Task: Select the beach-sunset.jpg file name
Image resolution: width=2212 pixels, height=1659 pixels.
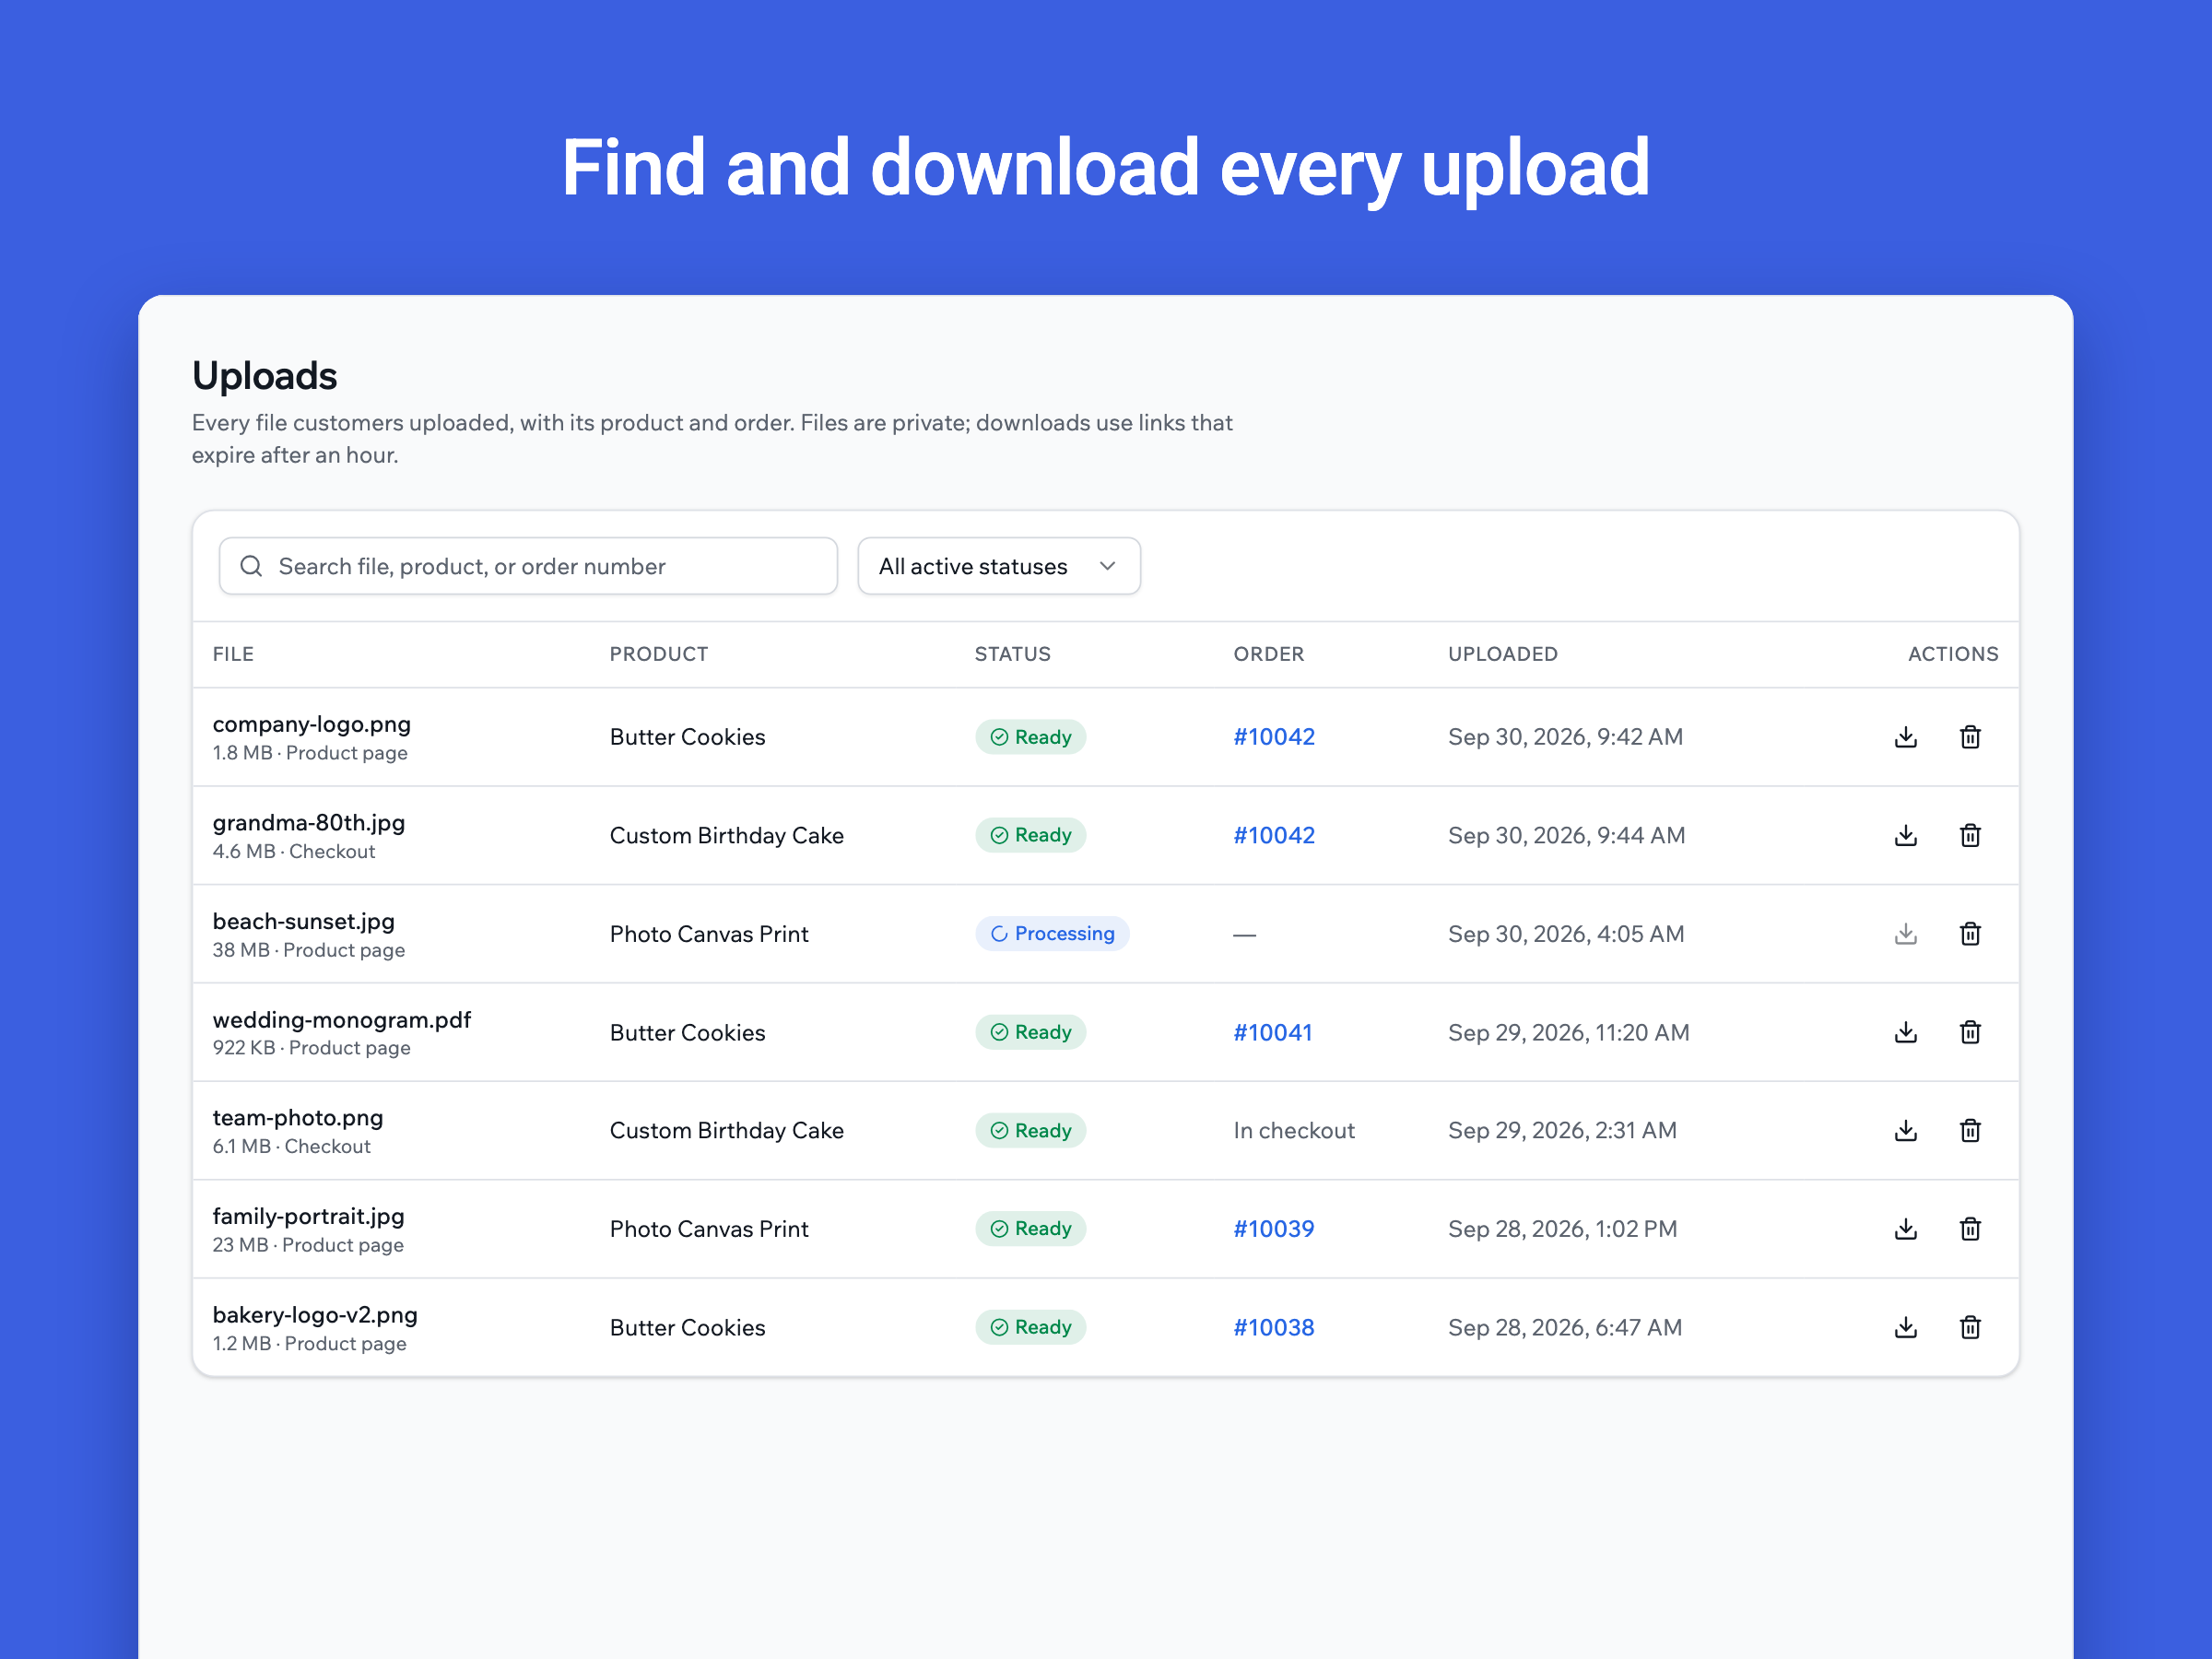Action: pos(303,921)
